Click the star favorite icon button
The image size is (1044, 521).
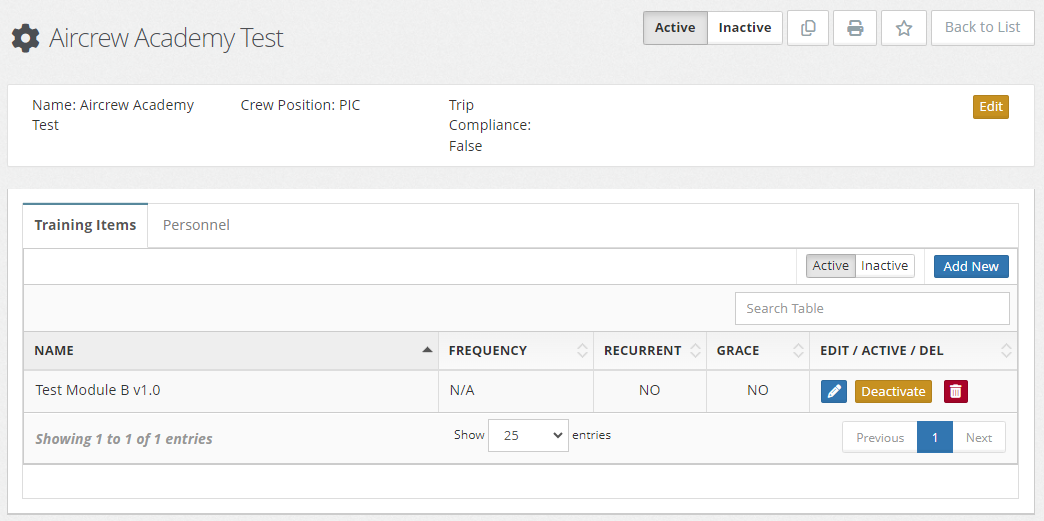pyautogui.click(x=904, y=28)
